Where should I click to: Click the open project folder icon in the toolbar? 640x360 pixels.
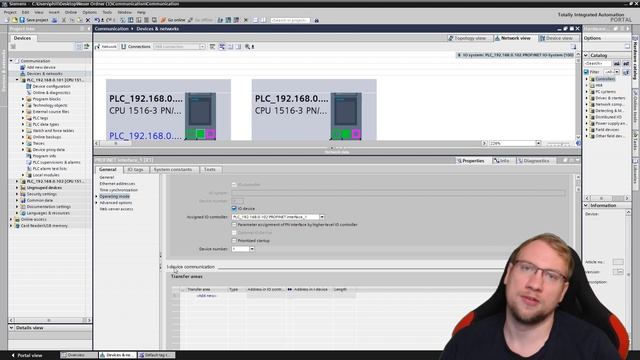15,20
